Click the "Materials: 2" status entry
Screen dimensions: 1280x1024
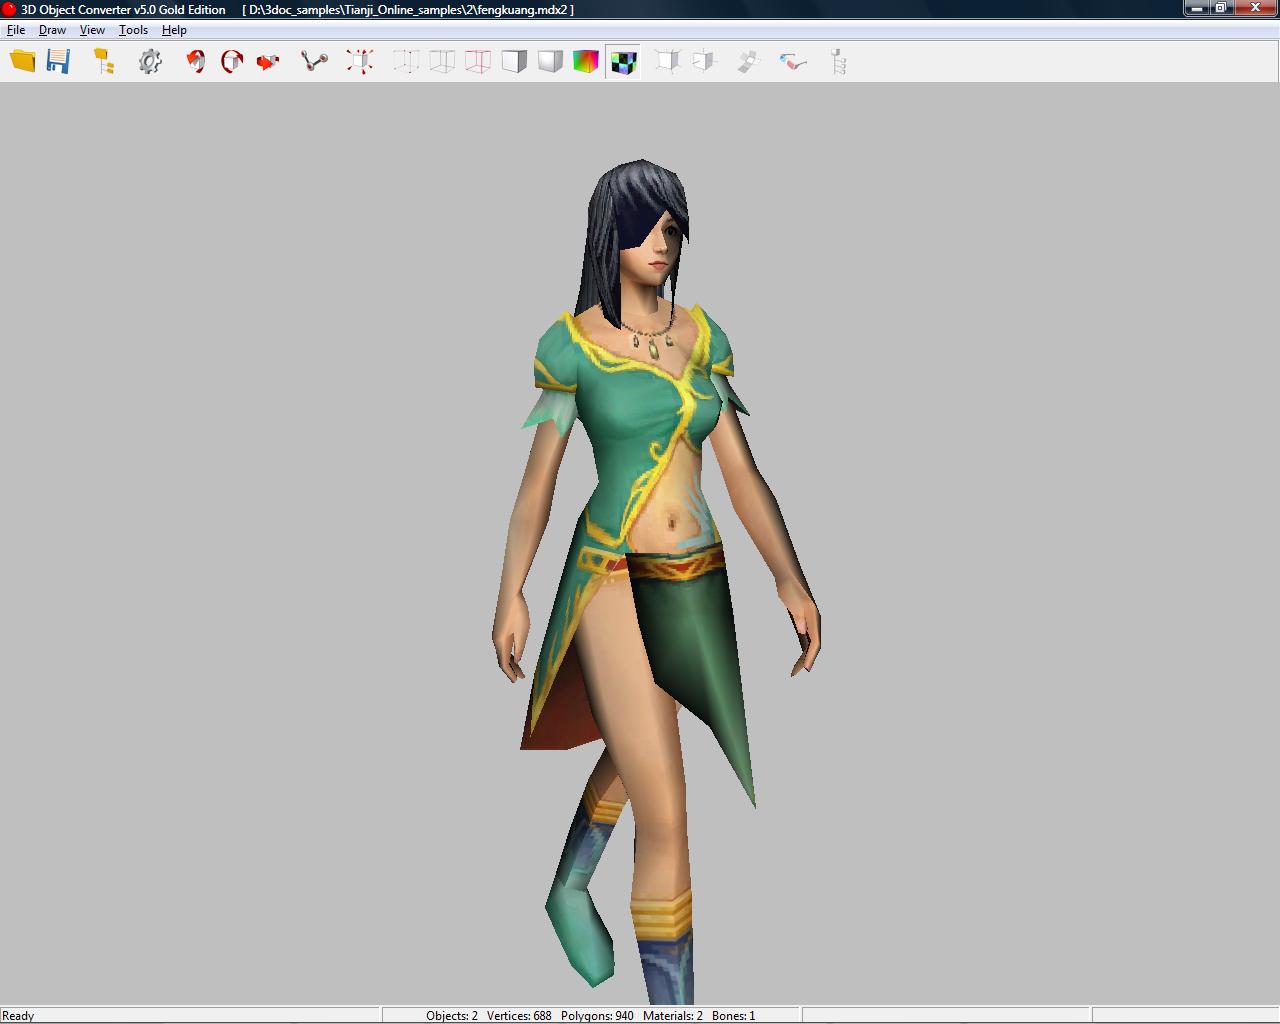click(x=673, y=1015)
